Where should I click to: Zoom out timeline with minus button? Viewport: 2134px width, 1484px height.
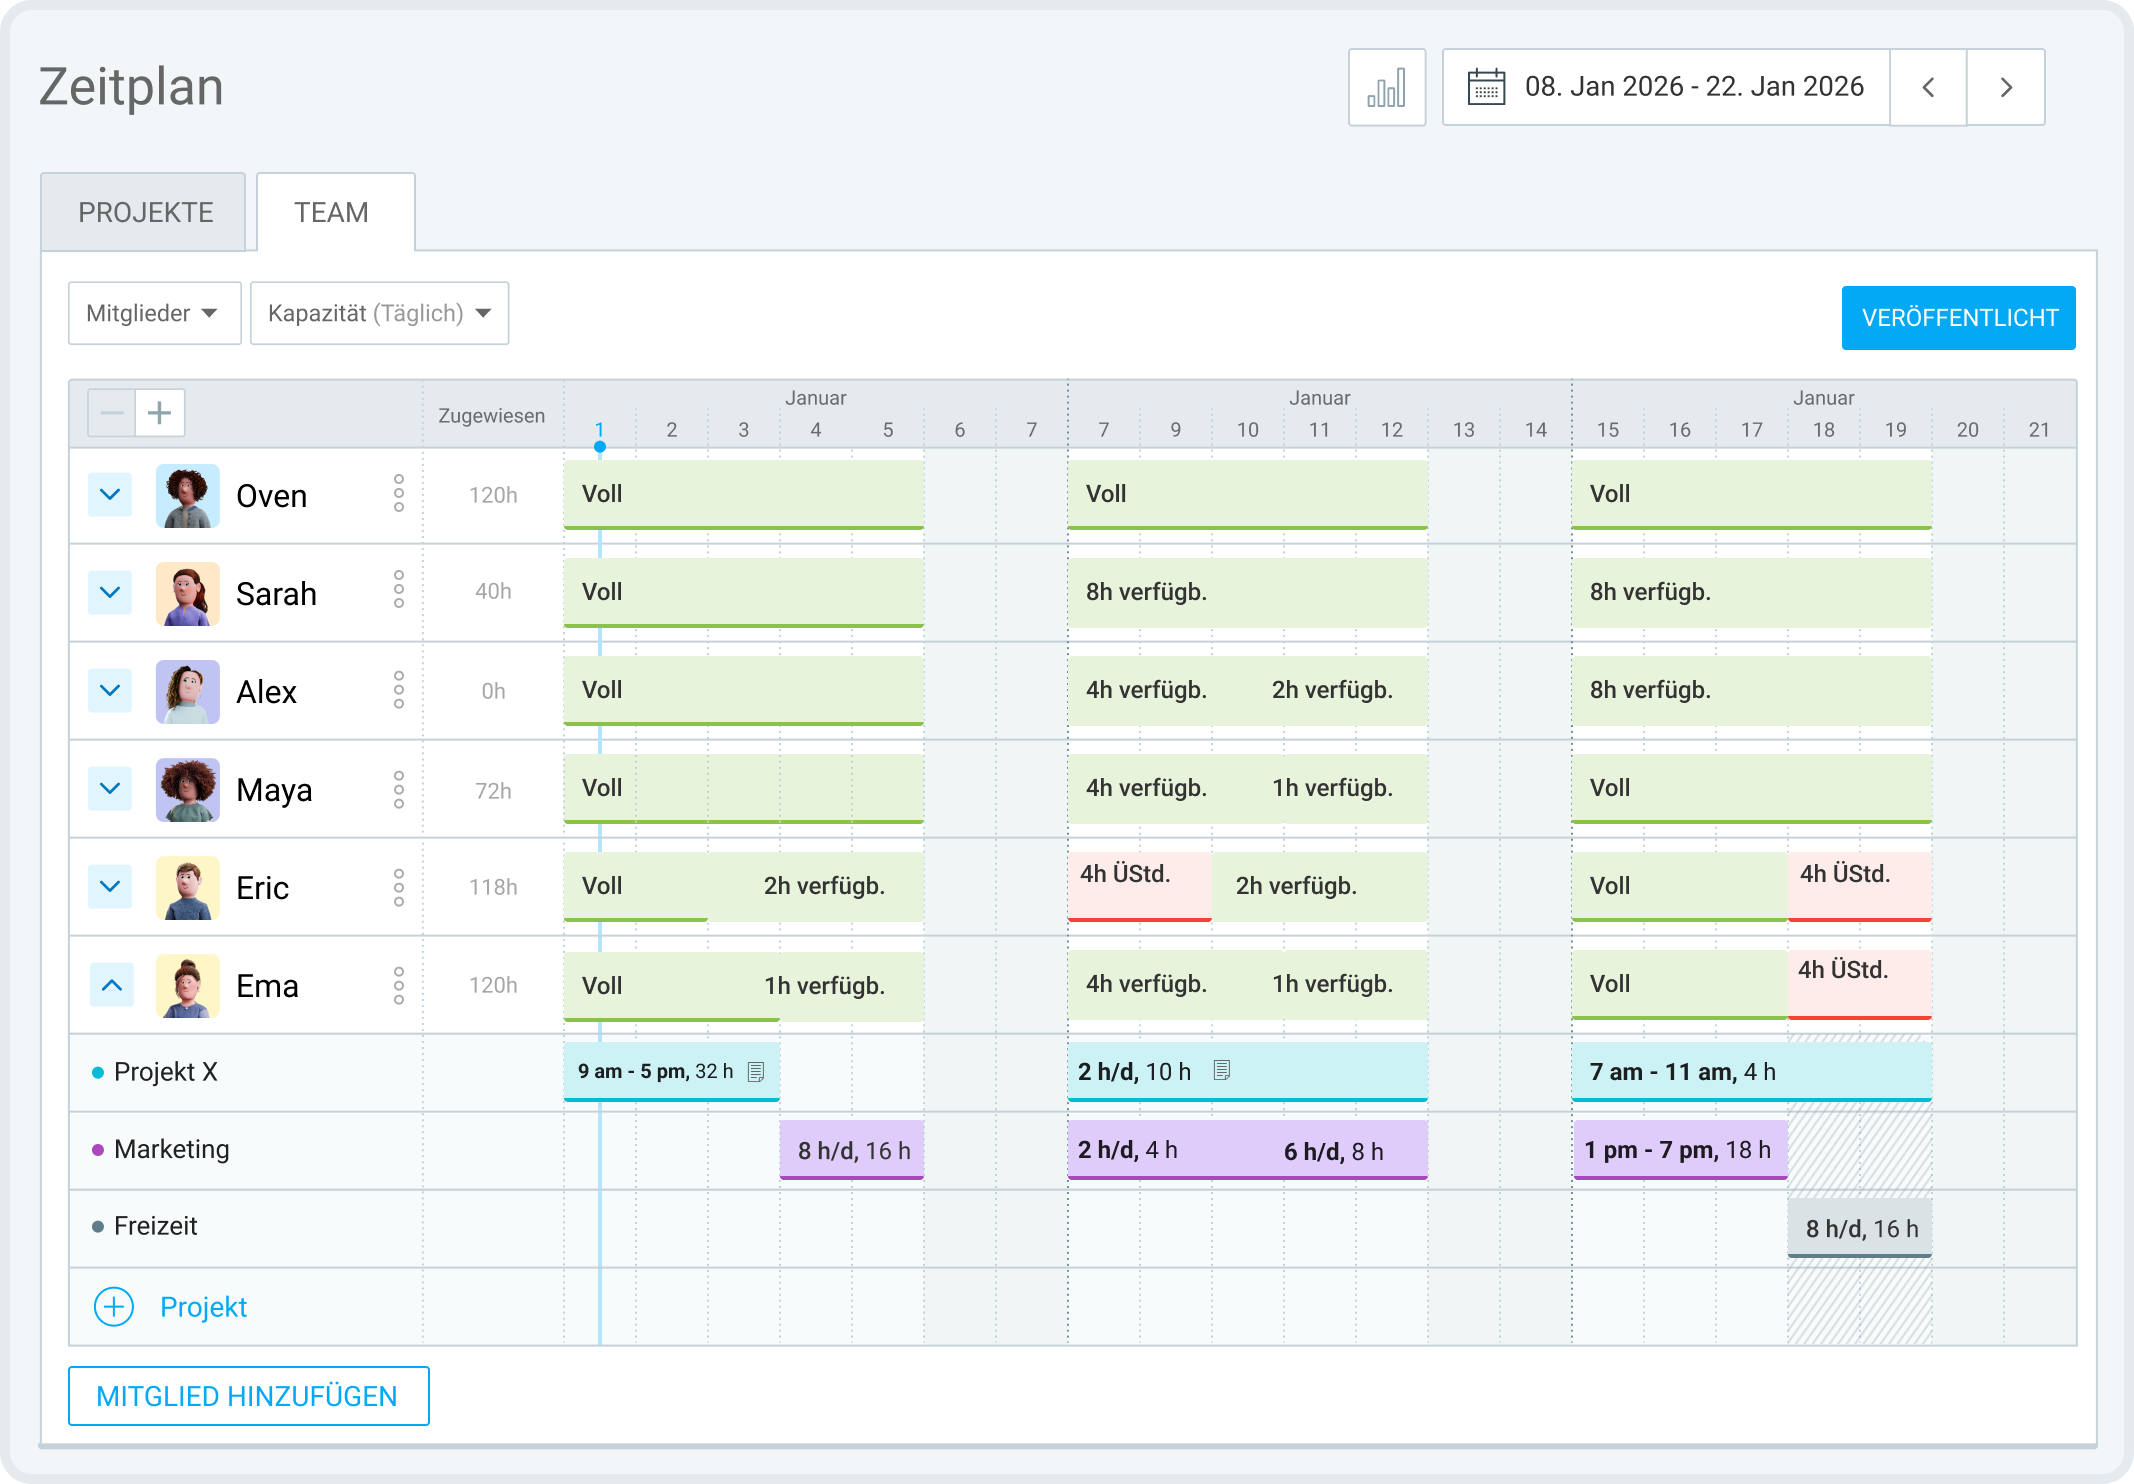coord(112,413)
